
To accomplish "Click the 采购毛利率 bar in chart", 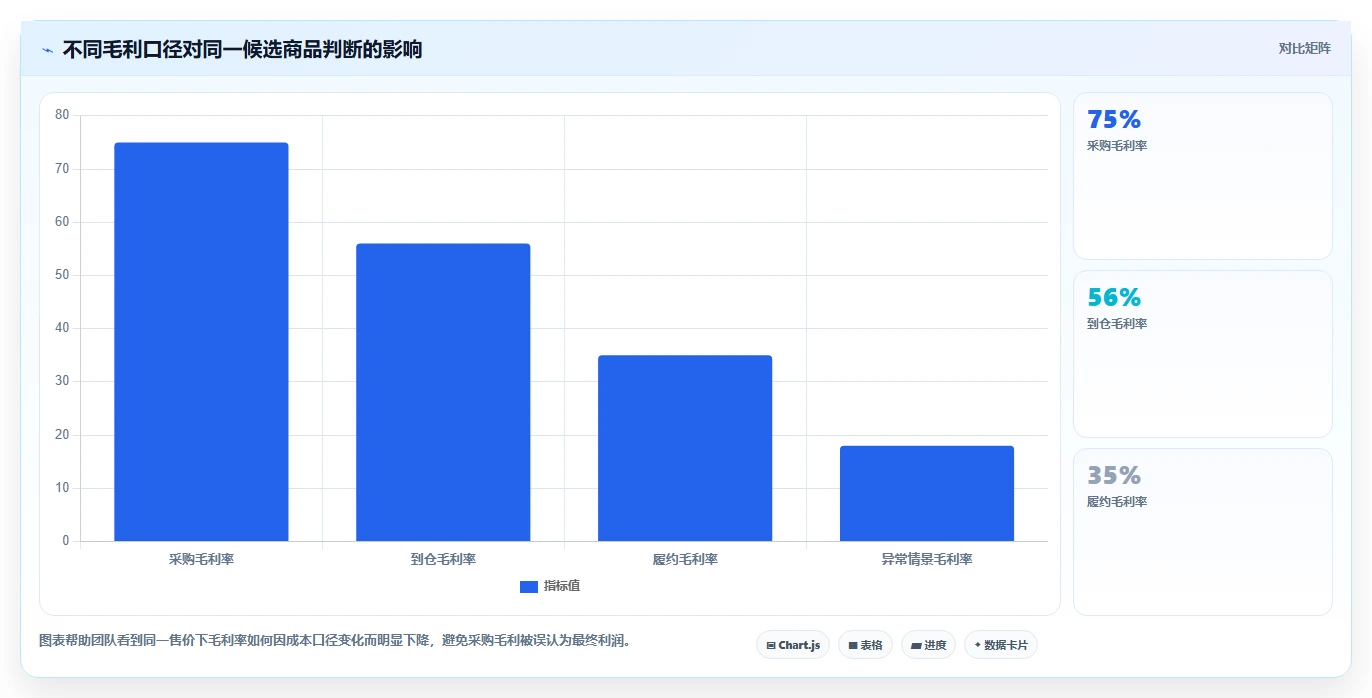I will click(201, 342).
